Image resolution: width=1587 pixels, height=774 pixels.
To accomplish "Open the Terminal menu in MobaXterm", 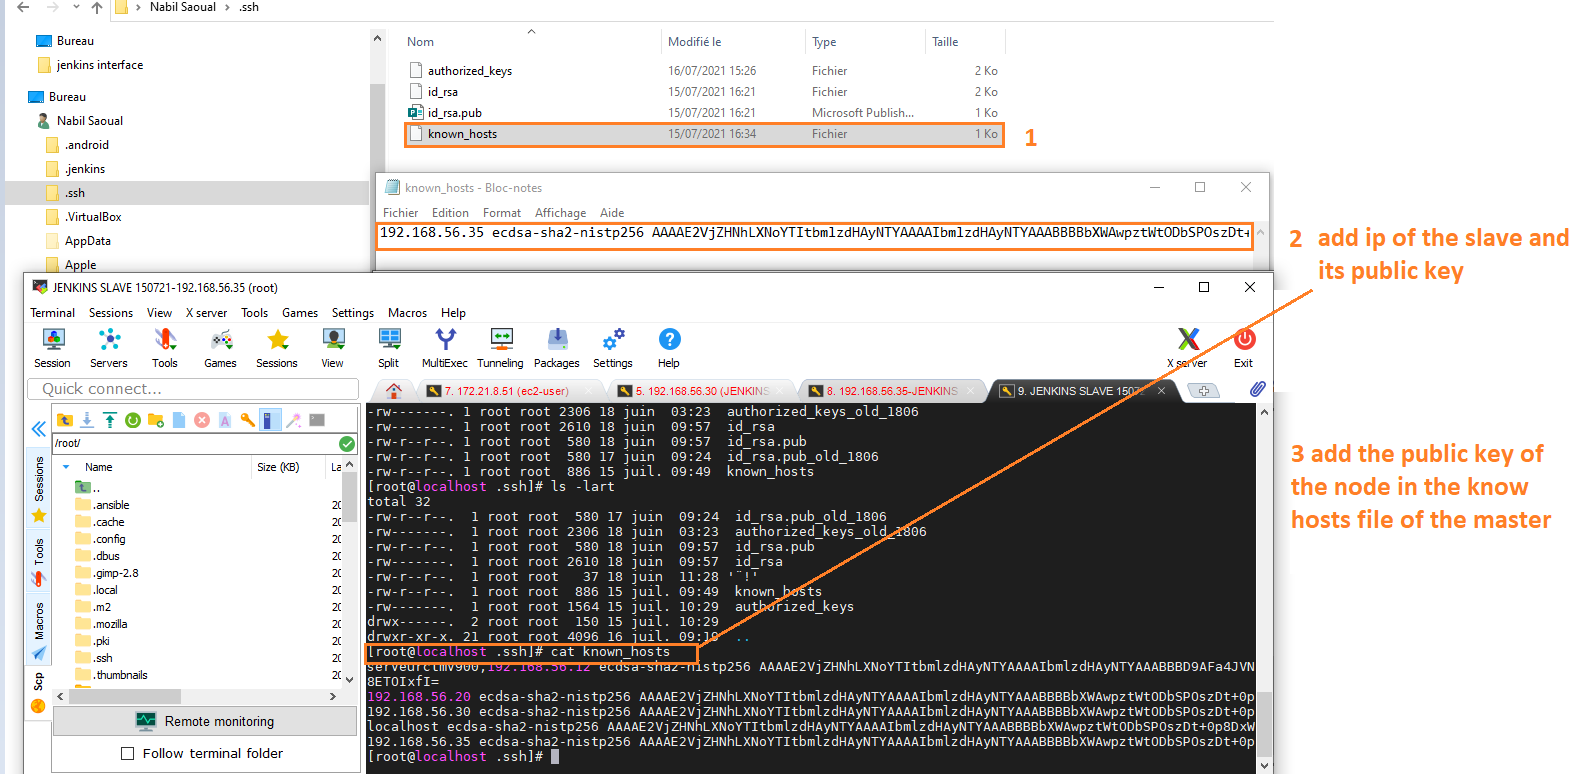I will point(52,313).
